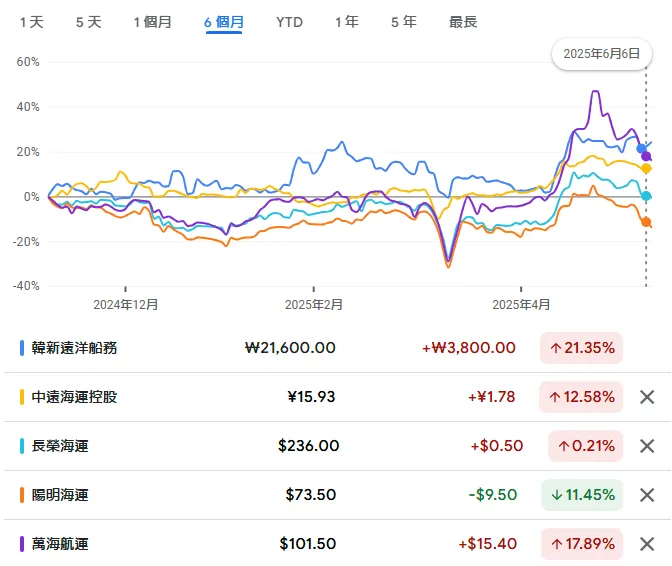Click the ¥15.93 price value
The image size is (672, 566).
tap(312, 397)
